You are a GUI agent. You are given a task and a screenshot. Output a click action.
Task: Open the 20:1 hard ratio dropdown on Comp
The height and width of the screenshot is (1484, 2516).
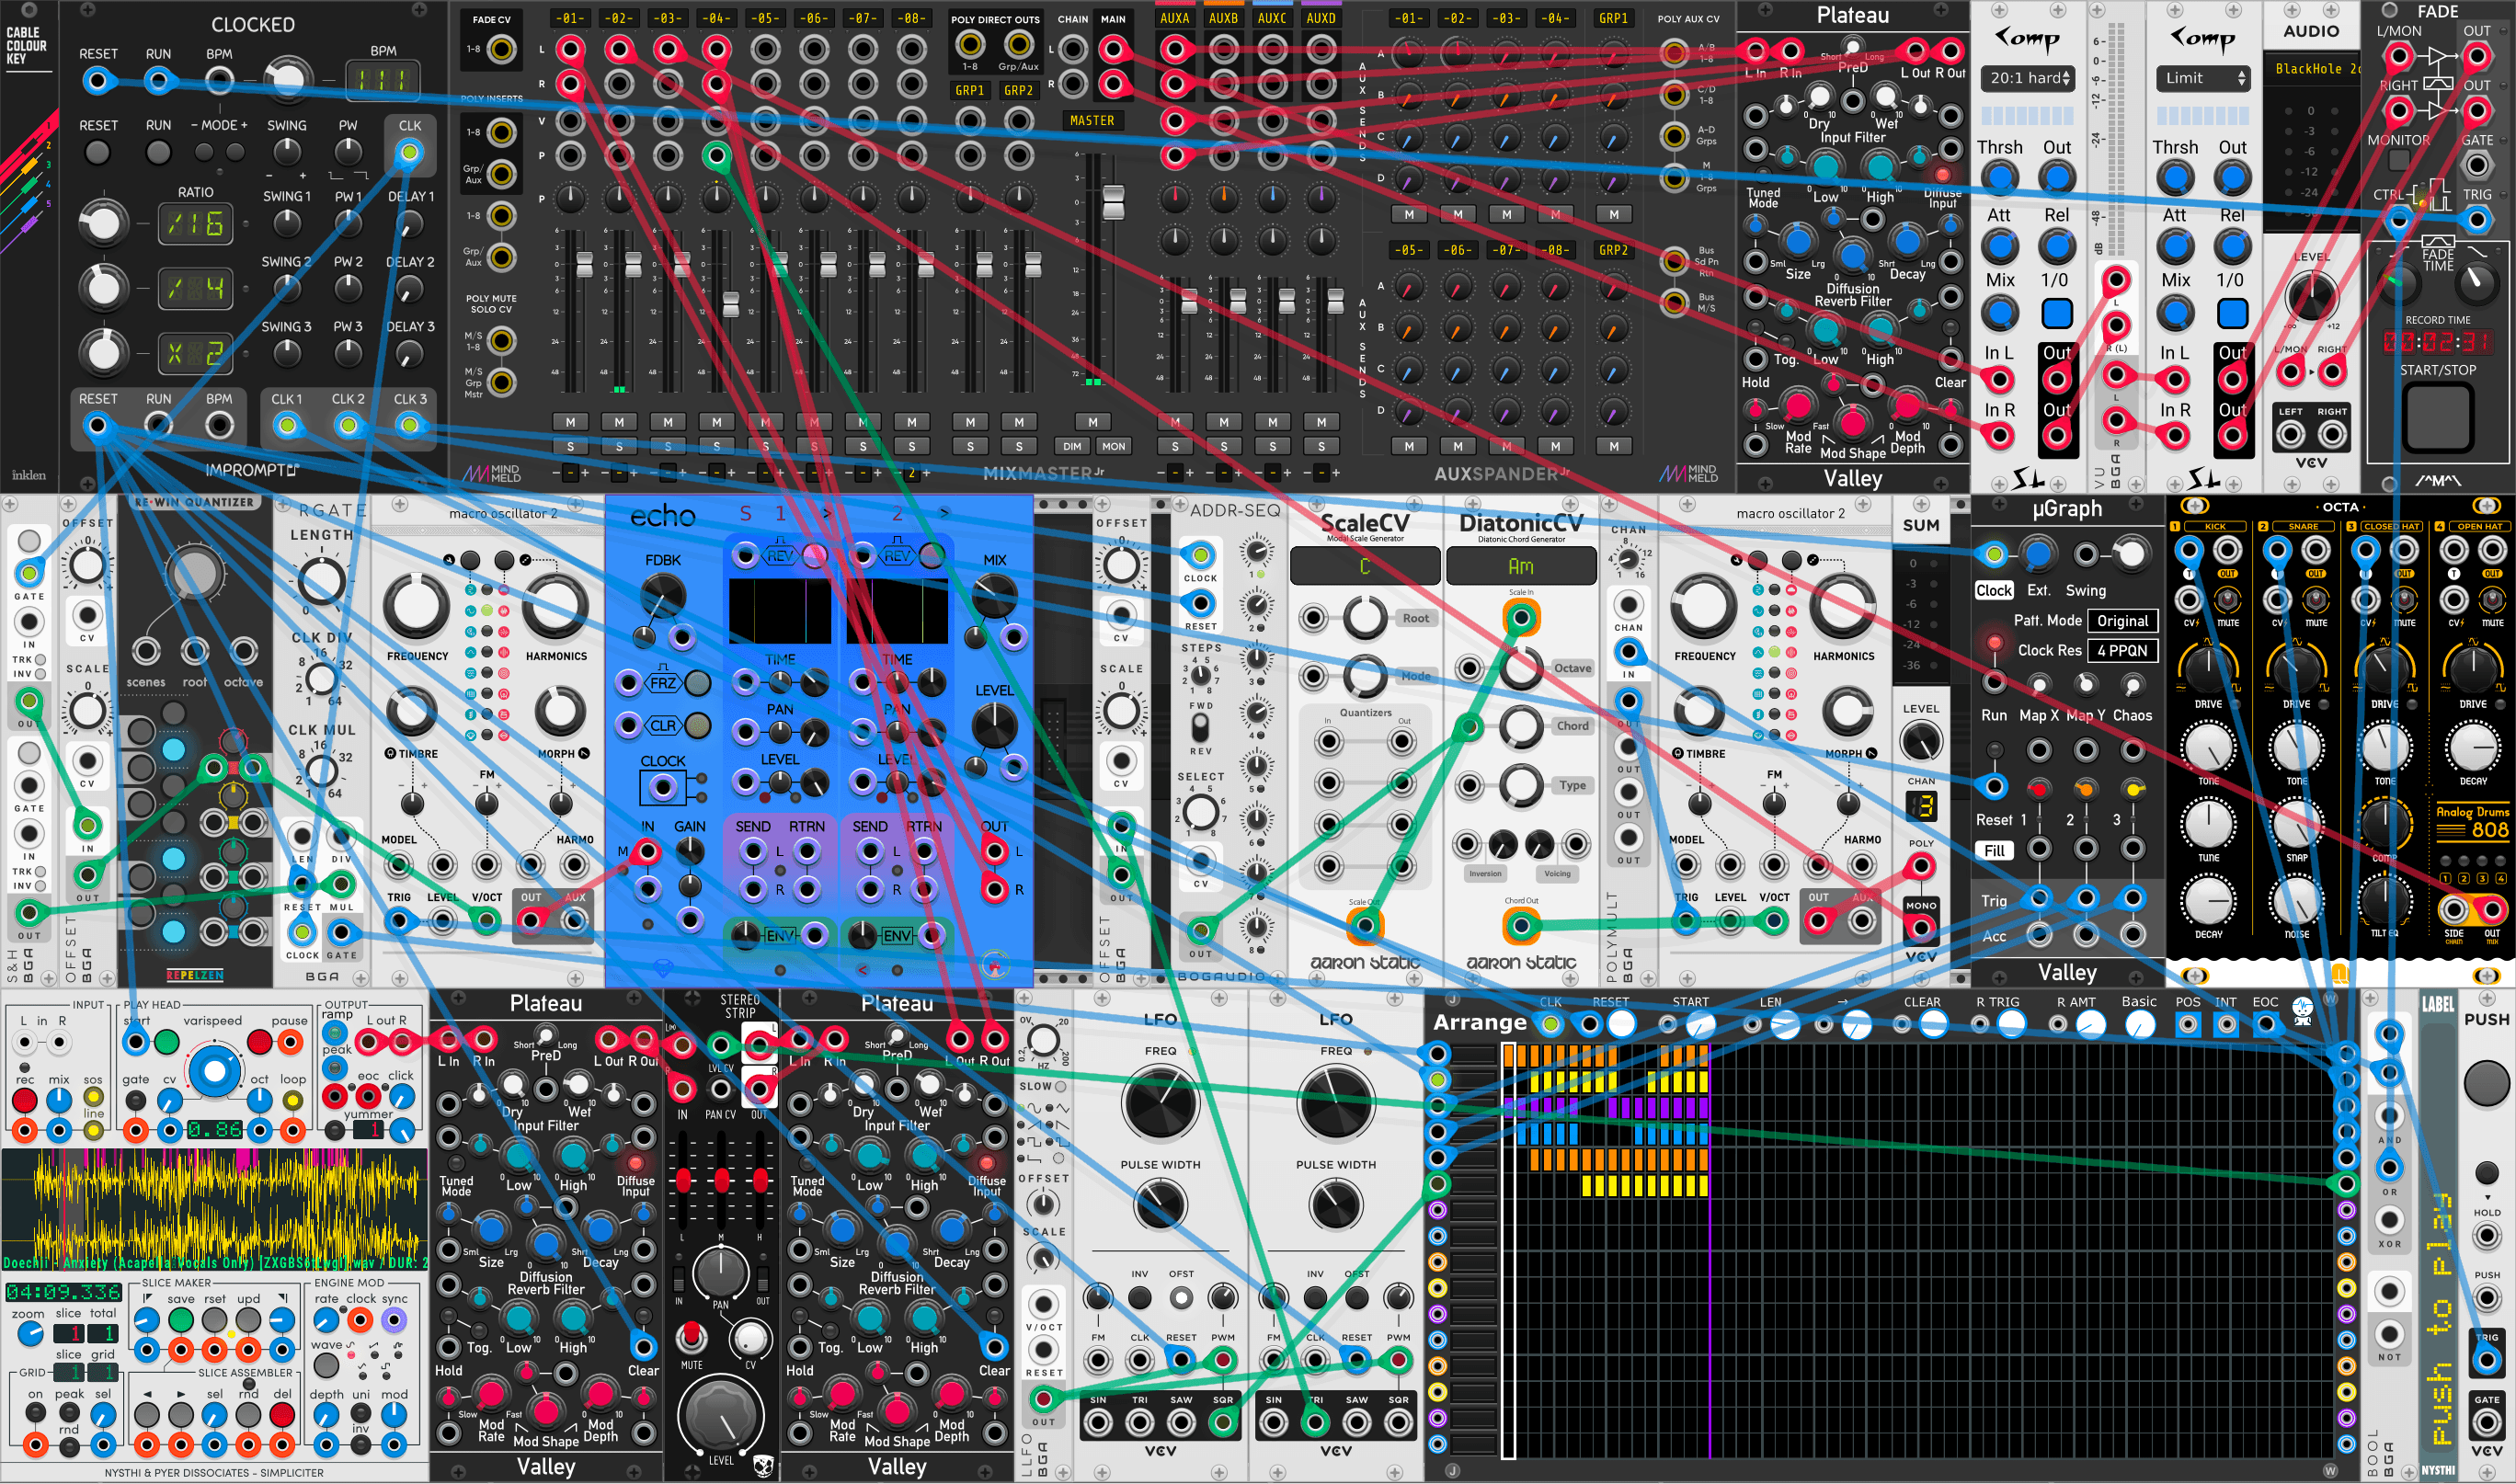2027,78
